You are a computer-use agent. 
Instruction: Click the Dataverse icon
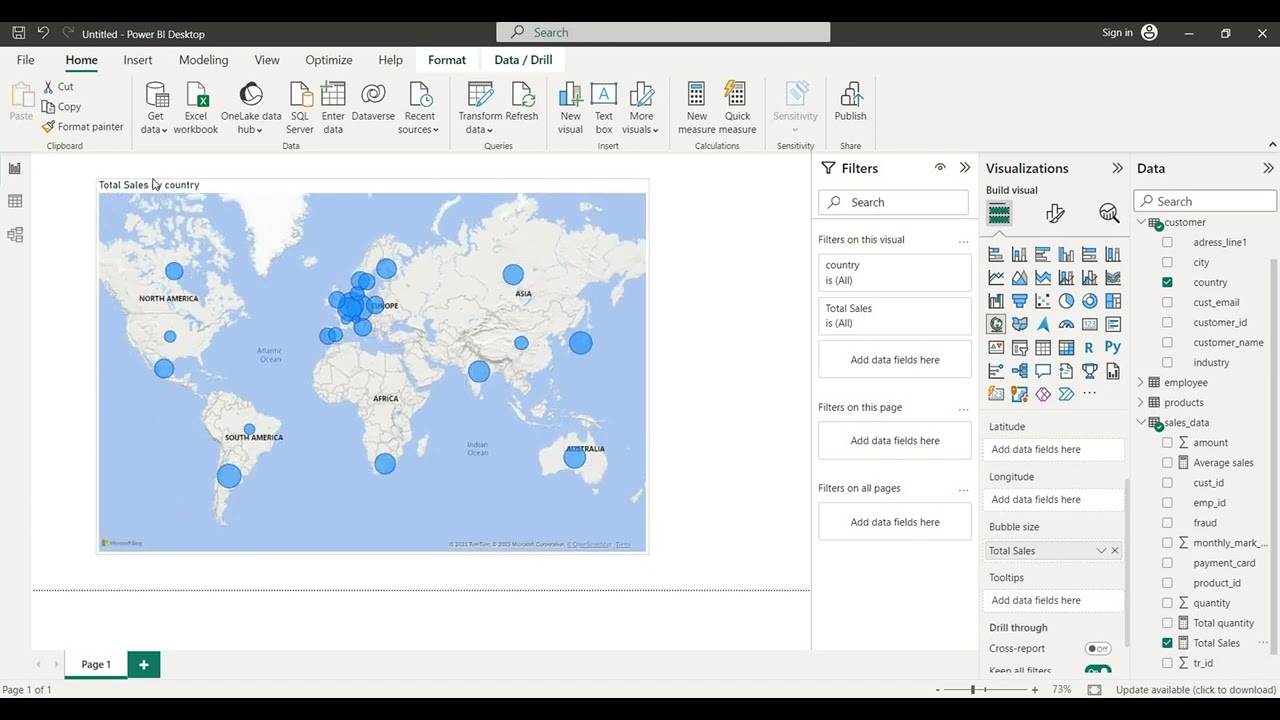point(373,104)
